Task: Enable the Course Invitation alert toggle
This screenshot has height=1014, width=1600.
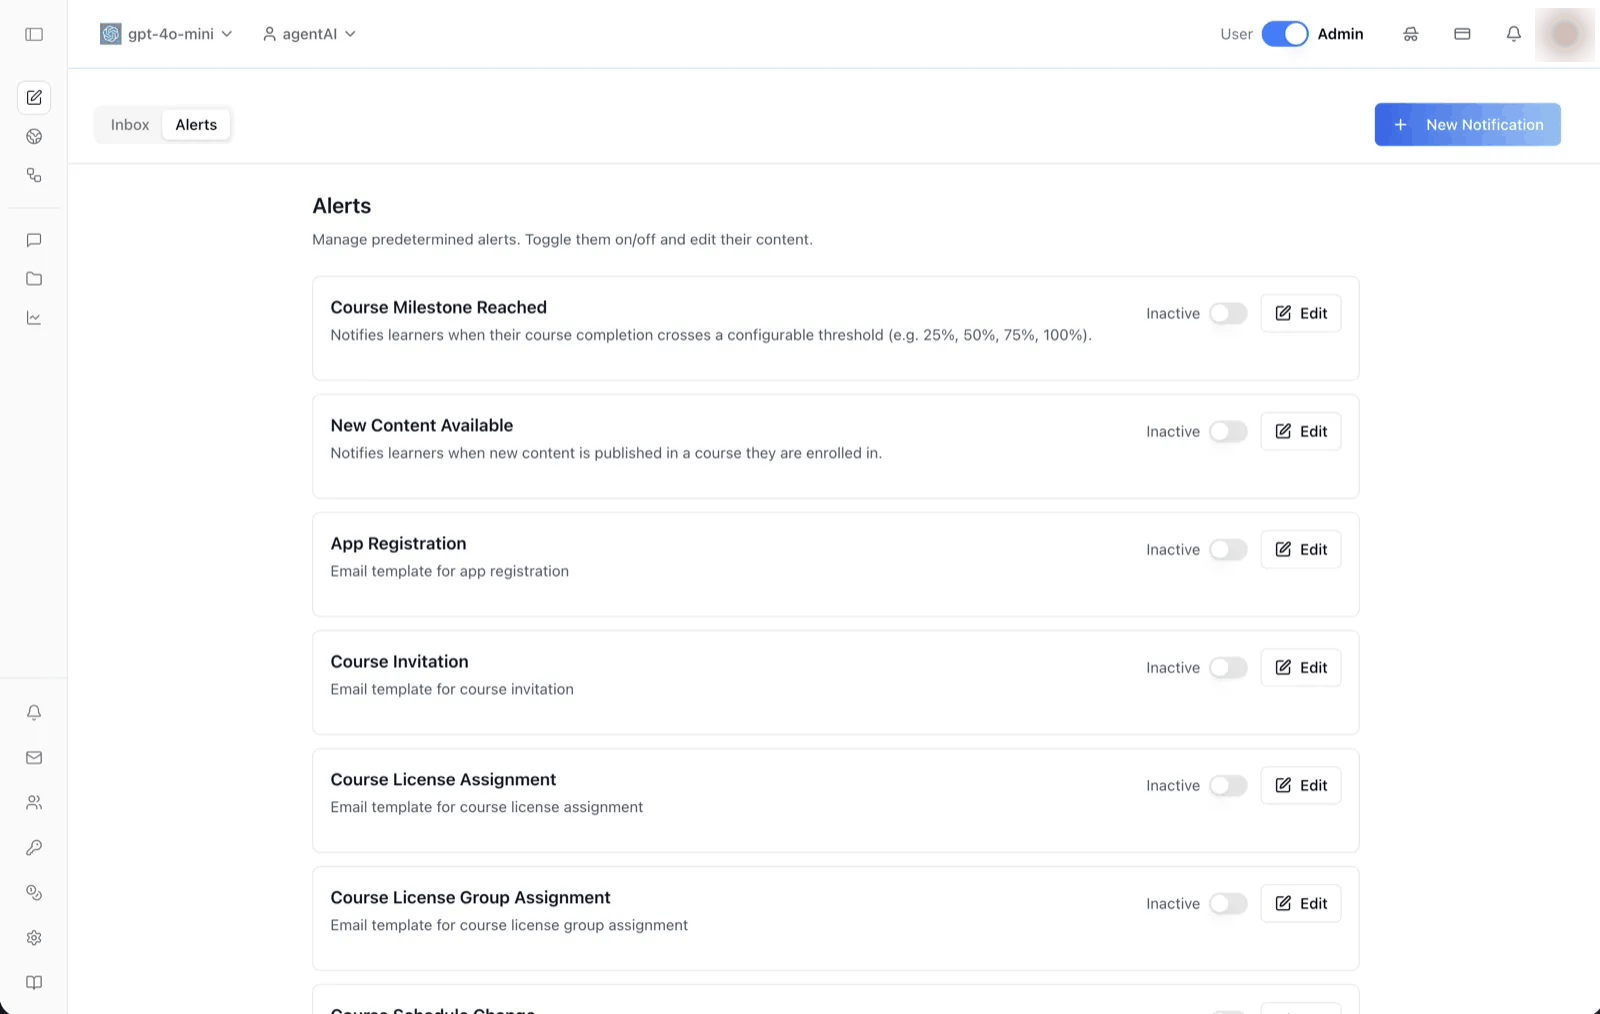Action: [1228, 668]
